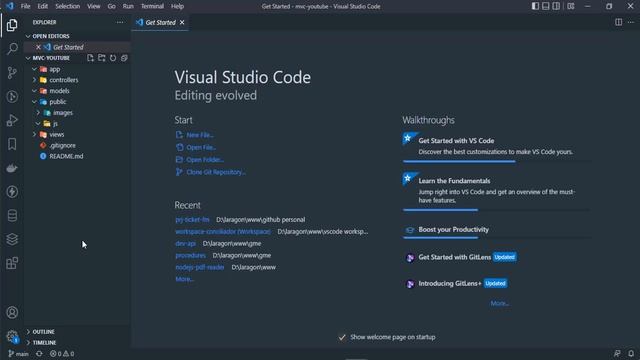
Task: Click the New File icon in the explorer header
Action: pyautogui.click(x=90, y=58)
